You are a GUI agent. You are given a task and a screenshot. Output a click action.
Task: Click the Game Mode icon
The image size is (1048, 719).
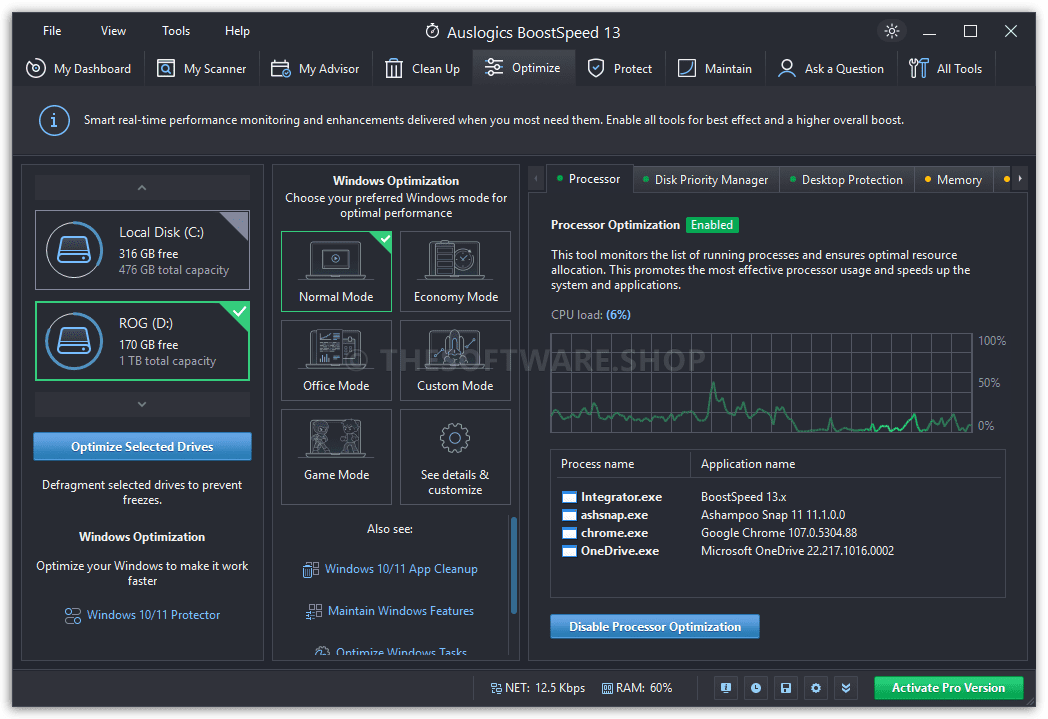point(336,438)
